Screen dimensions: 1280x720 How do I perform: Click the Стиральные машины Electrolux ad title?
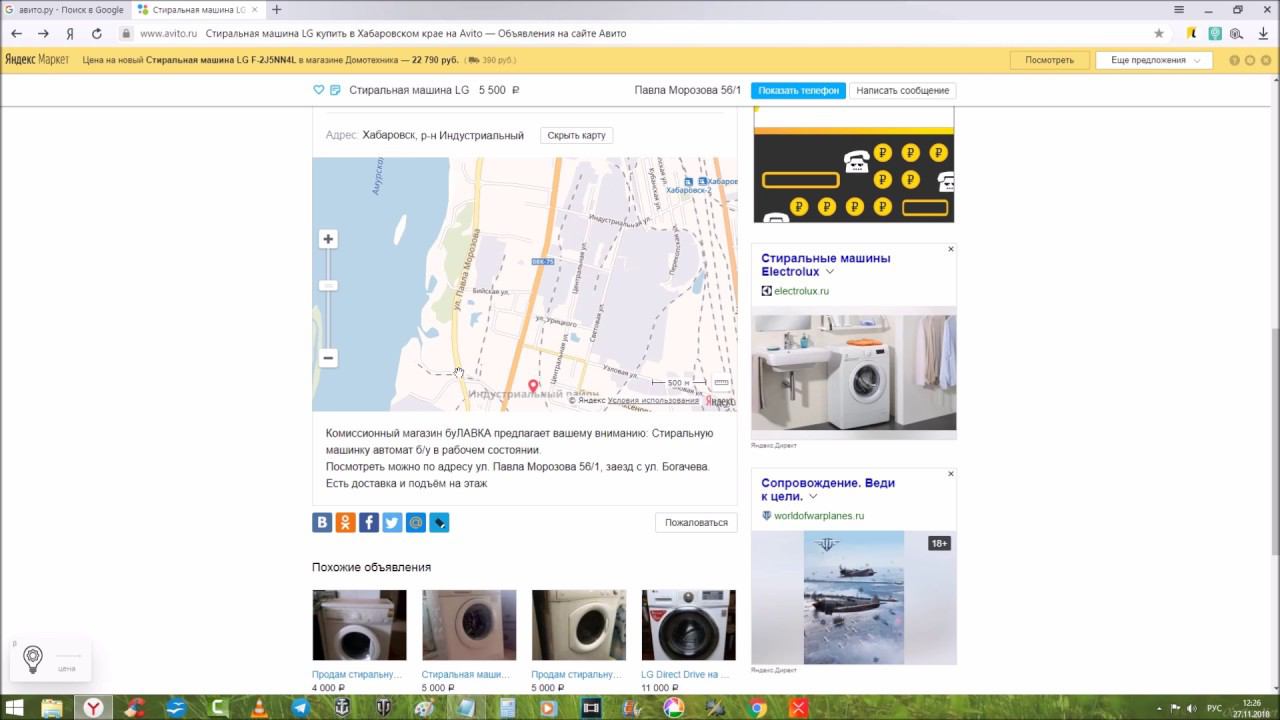click(826, 265)
